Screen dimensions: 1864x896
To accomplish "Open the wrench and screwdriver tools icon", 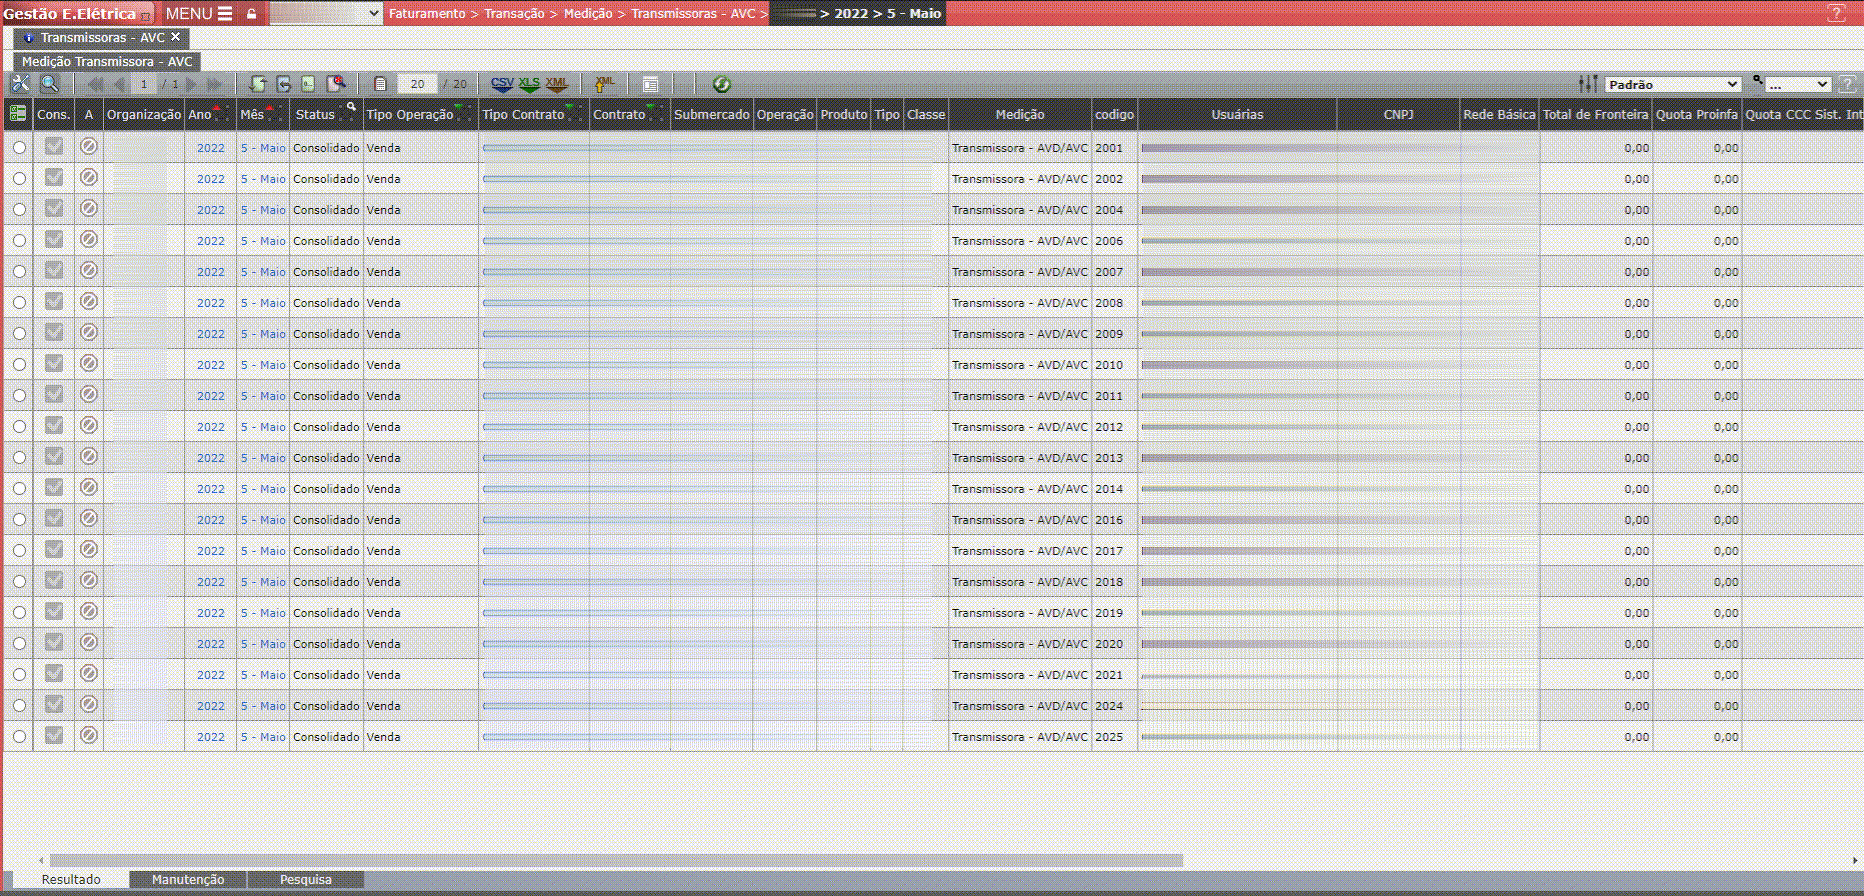I will click(x=20, y=84).
